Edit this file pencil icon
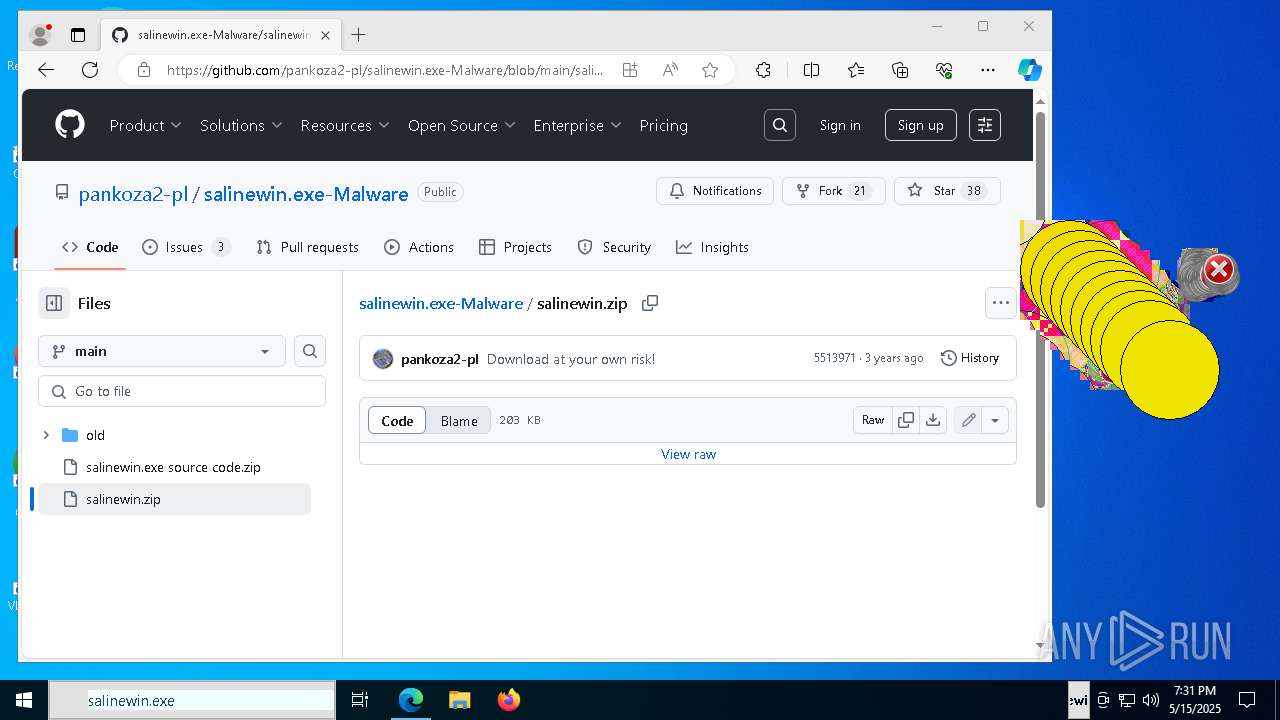The image size is (1280, 720). click(x=968, y=420)
